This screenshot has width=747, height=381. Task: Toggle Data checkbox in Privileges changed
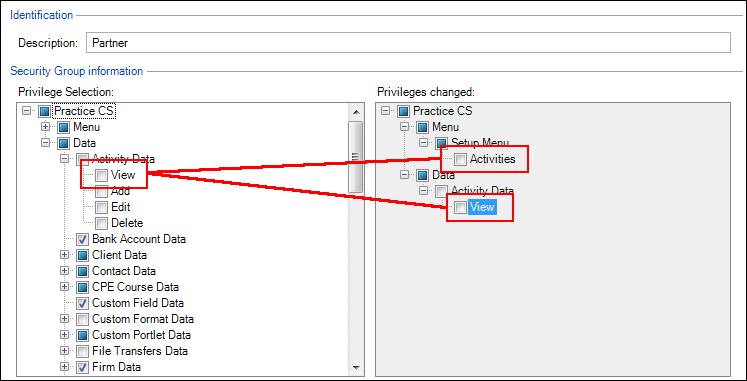coord(423,175)
